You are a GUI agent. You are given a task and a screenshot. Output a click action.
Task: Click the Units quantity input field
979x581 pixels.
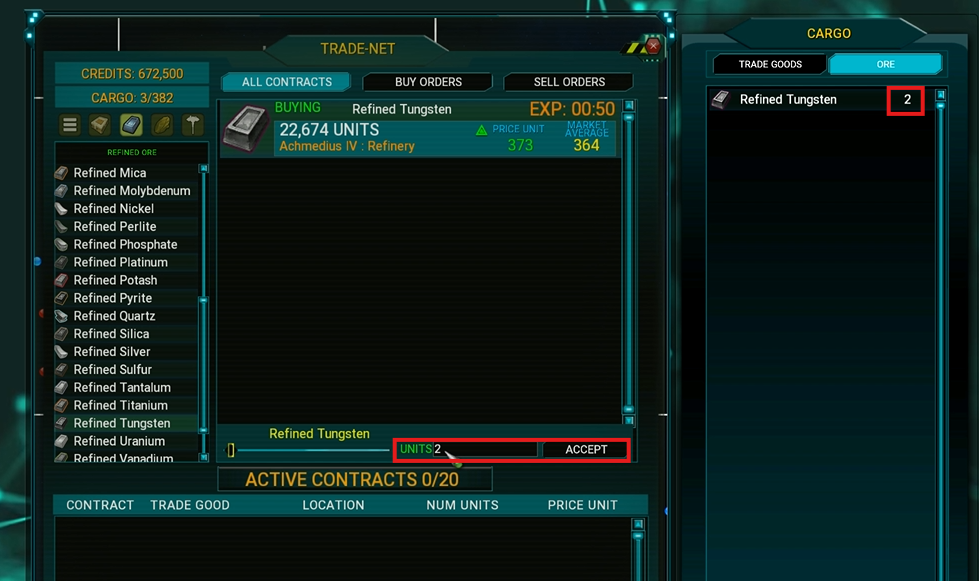tap(485, 449)
